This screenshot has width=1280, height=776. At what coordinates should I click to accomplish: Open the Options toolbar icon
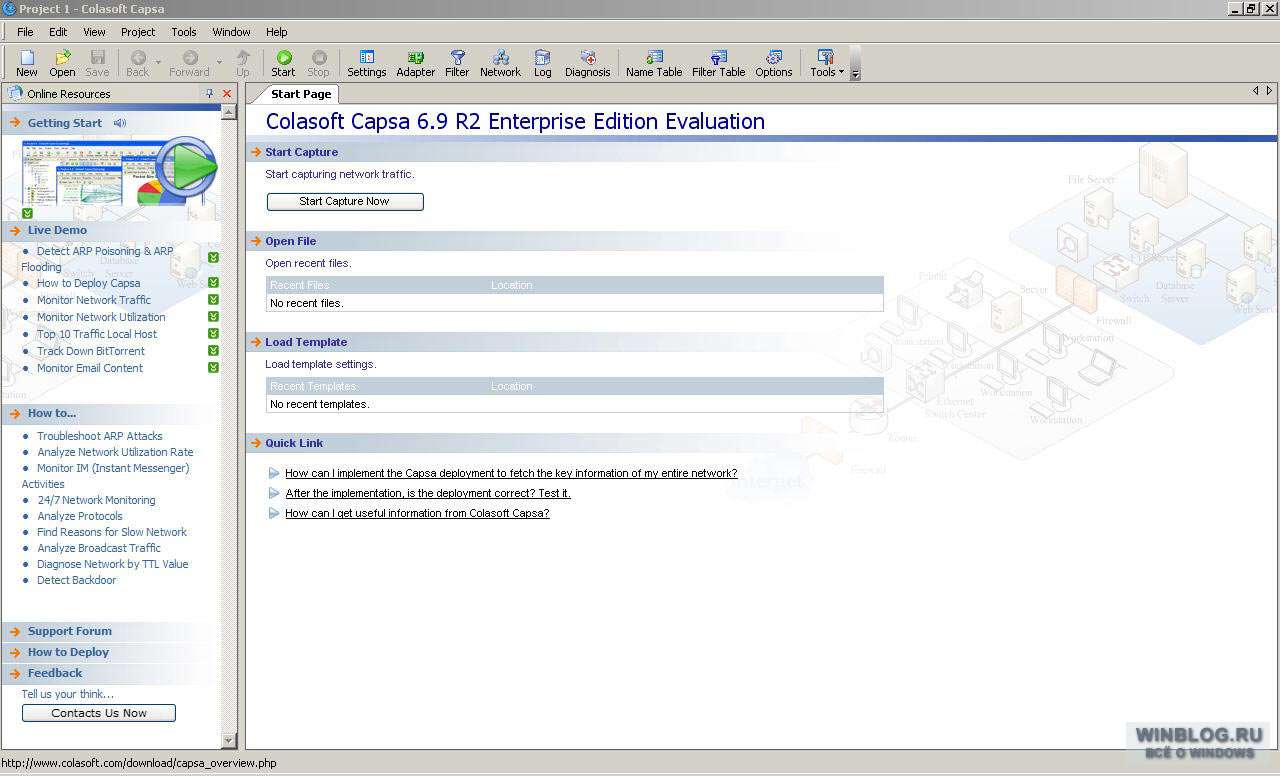(x=774, y=64)
